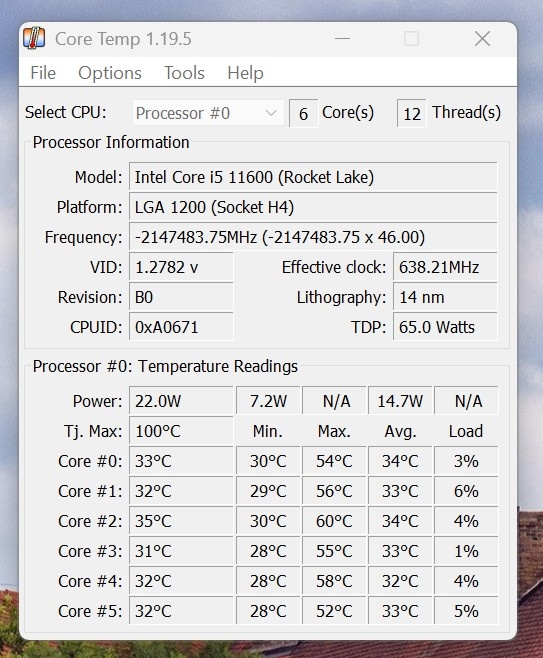
Task: Click the Core Temp thermometer app icon
Action: (34, 39)
